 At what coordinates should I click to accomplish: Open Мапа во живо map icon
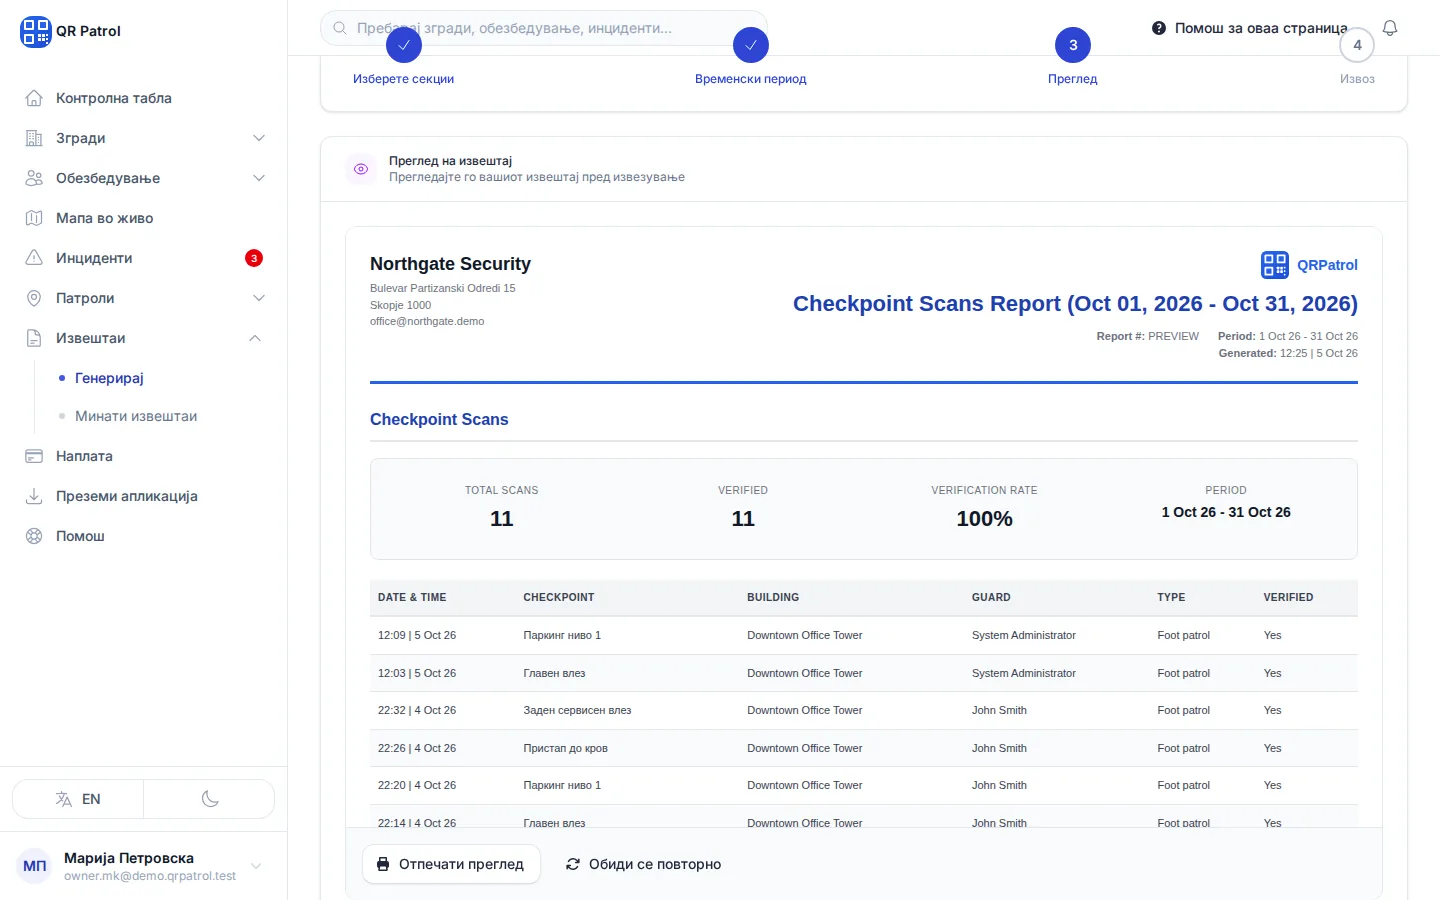click(x=34, y=218)
